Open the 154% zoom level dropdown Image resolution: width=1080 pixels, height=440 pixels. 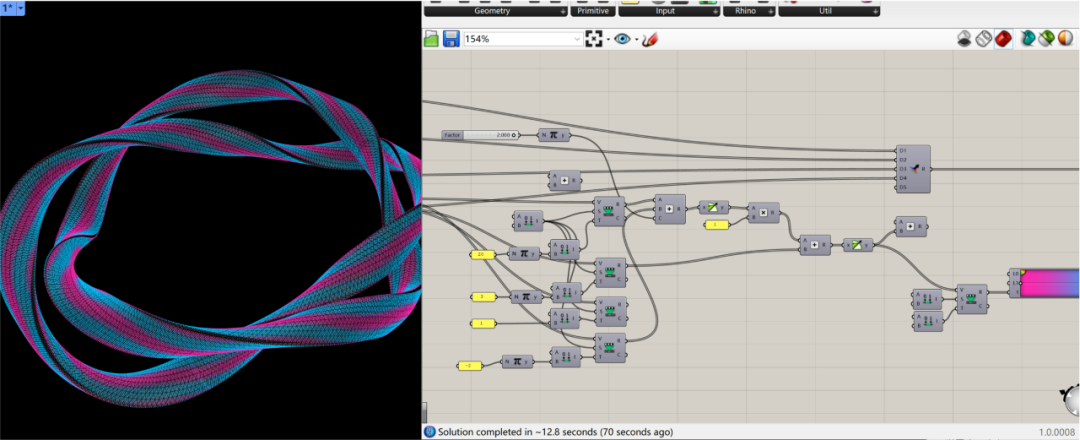577,39
